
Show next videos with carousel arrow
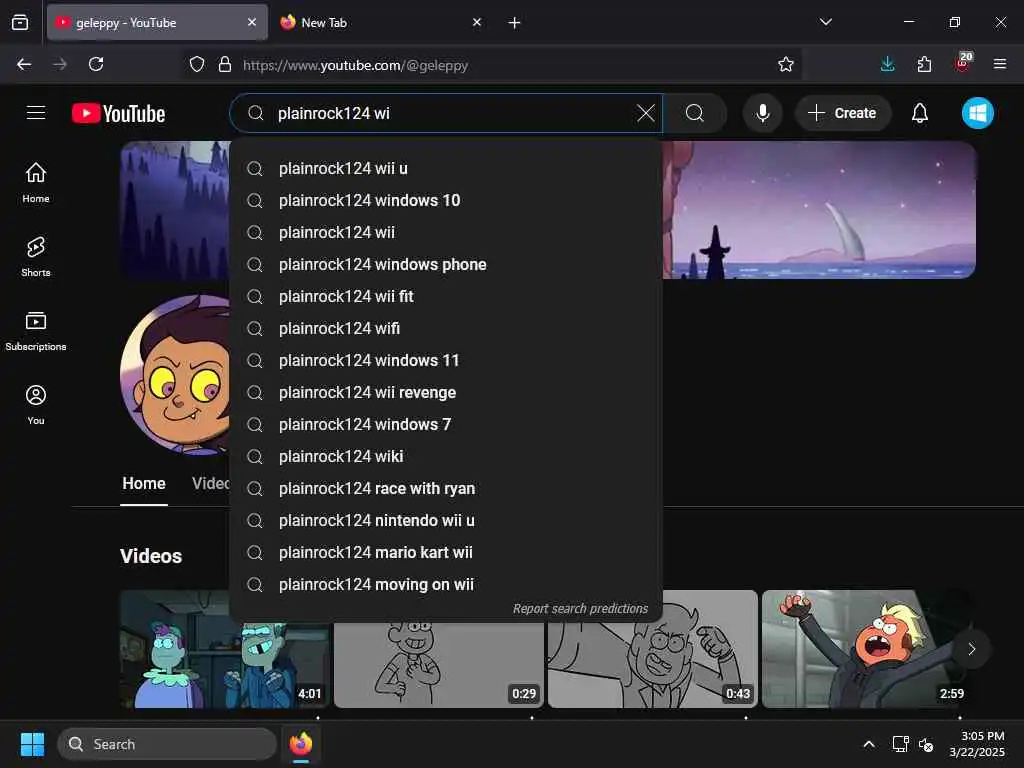coord(972,649)
